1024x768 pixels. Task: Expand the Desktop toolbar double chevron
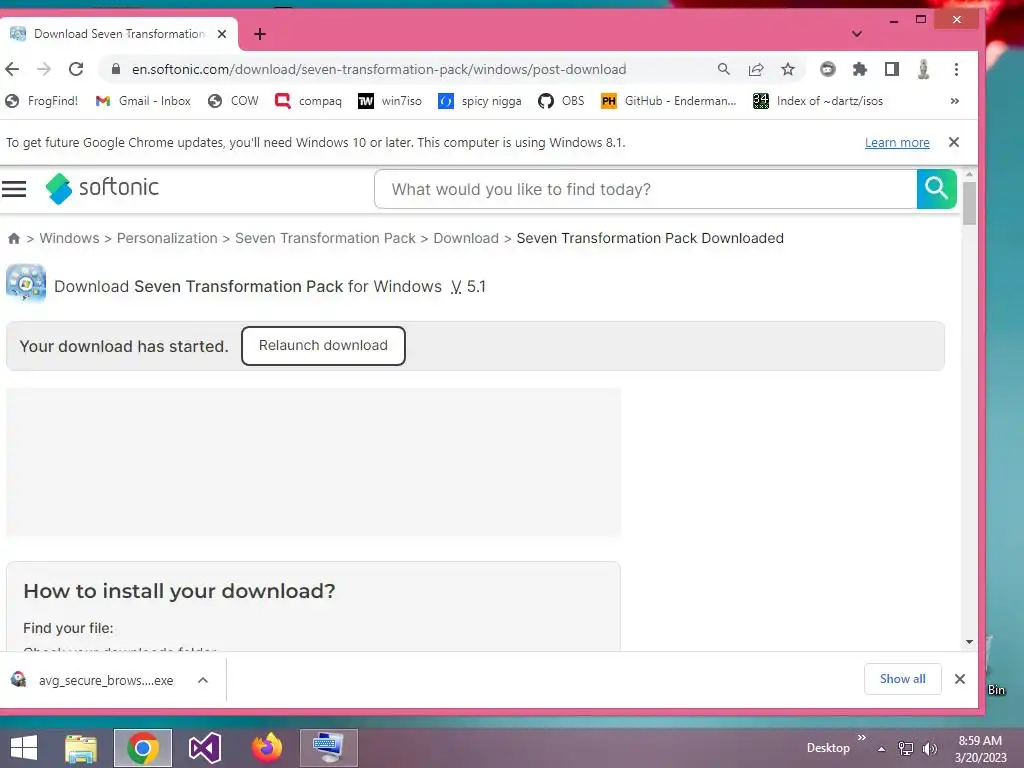pyautogui.click(x=861, y=737)
